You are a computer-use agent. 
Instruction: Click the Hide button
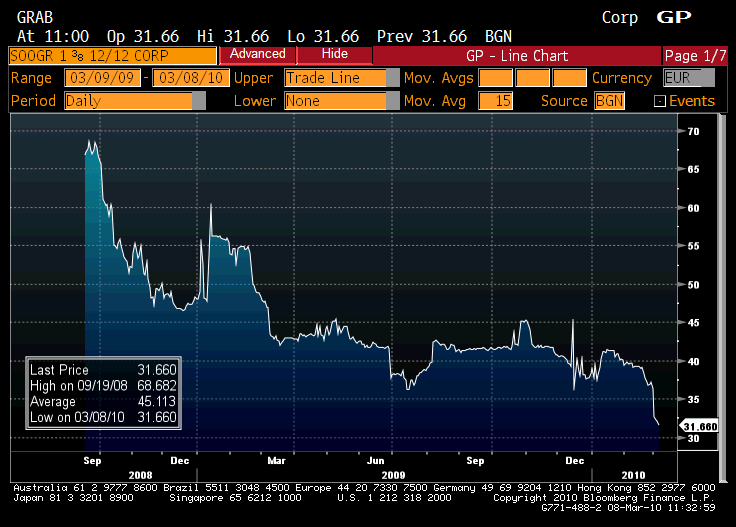[x=334, y=54]
